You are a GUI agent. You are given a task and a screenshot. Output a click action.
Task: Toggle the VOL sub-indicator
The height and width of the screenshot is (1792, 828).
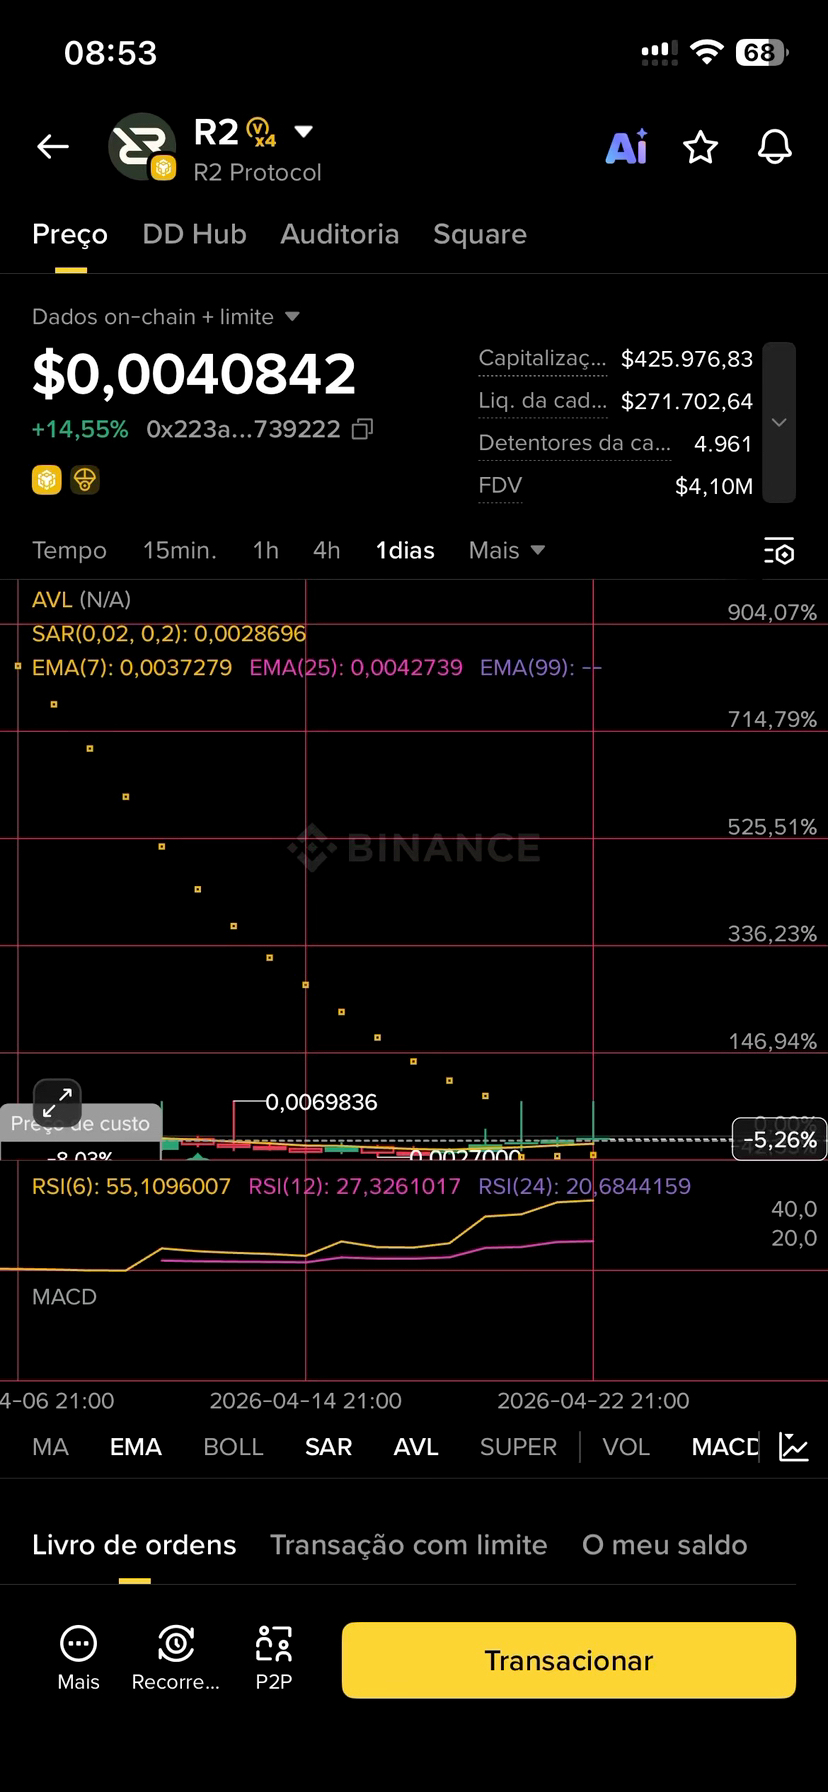click(626, 1447)
